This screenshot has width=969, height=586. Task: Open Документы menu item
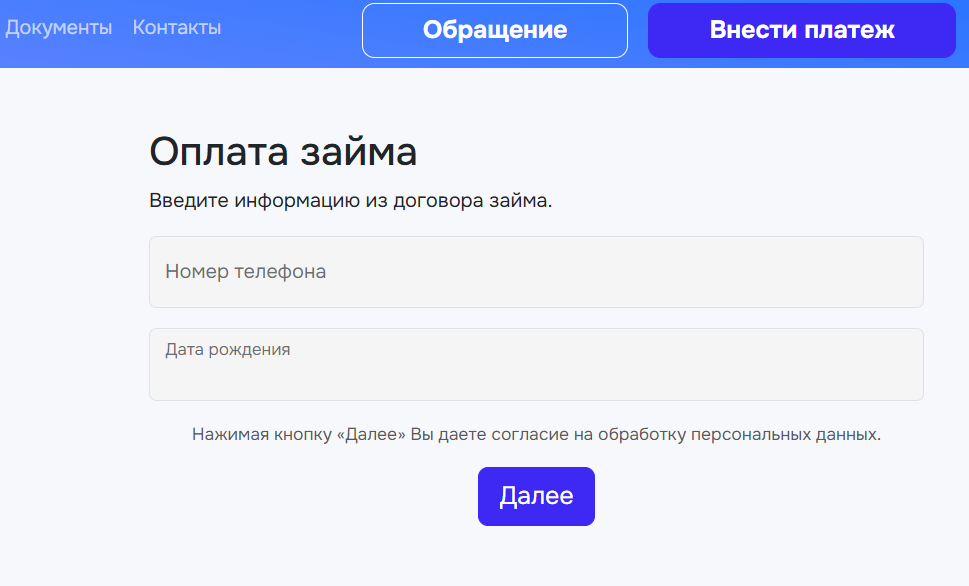59,28
